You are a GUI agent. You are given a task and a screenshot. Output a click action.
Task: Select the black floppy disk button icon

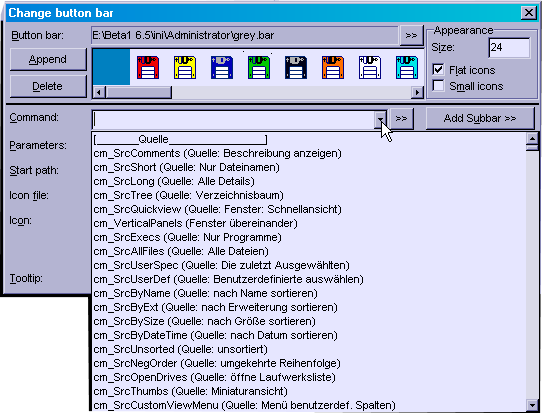296,67
